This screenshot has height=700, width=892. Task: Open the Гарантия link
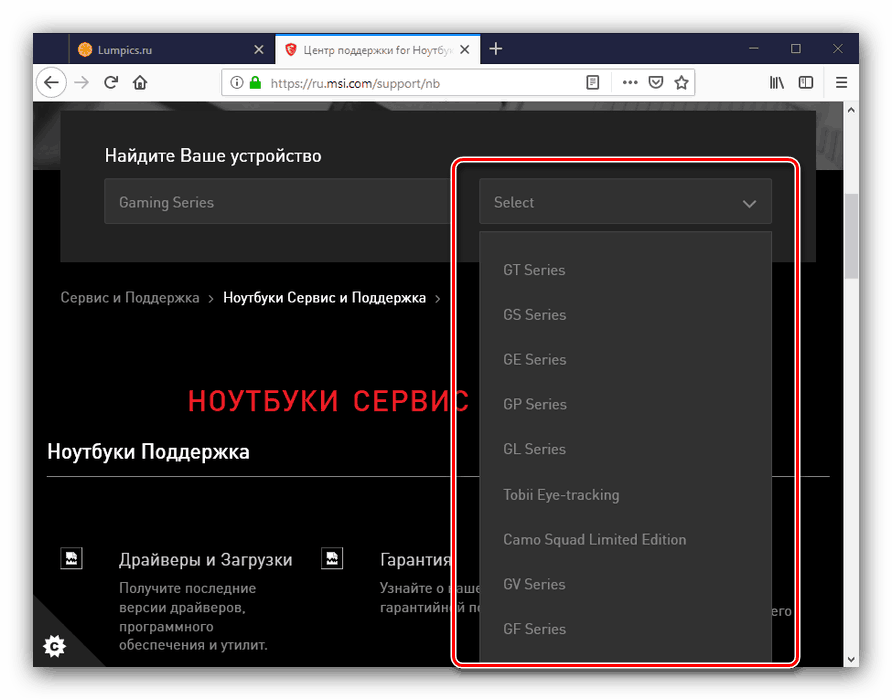point(415,559)
